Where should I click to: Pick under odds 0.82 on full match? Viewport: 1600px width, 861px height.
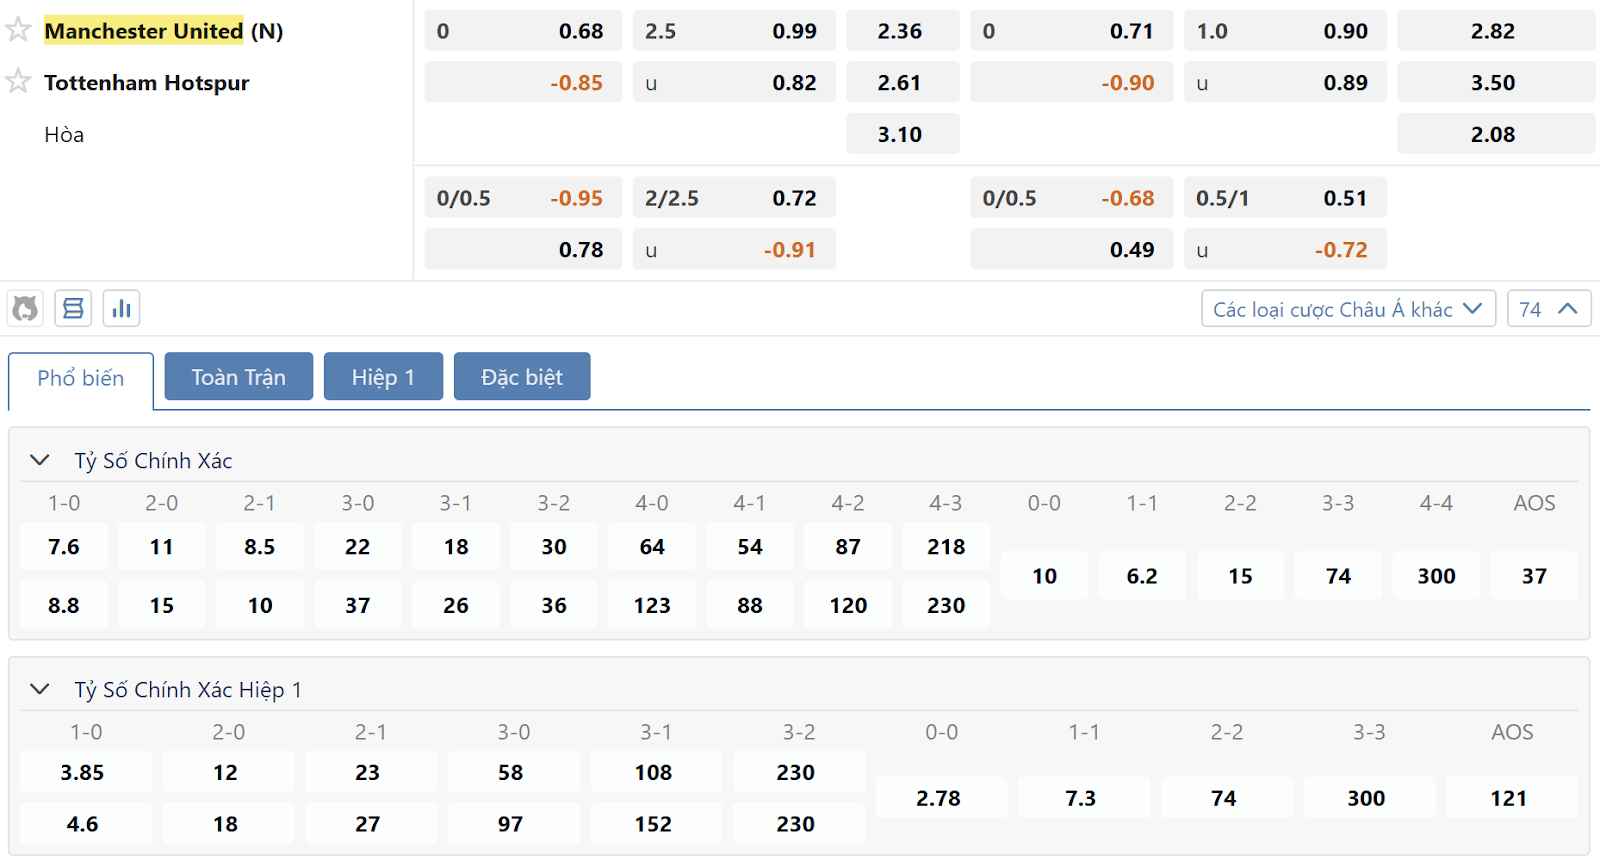tap(734, 83)
